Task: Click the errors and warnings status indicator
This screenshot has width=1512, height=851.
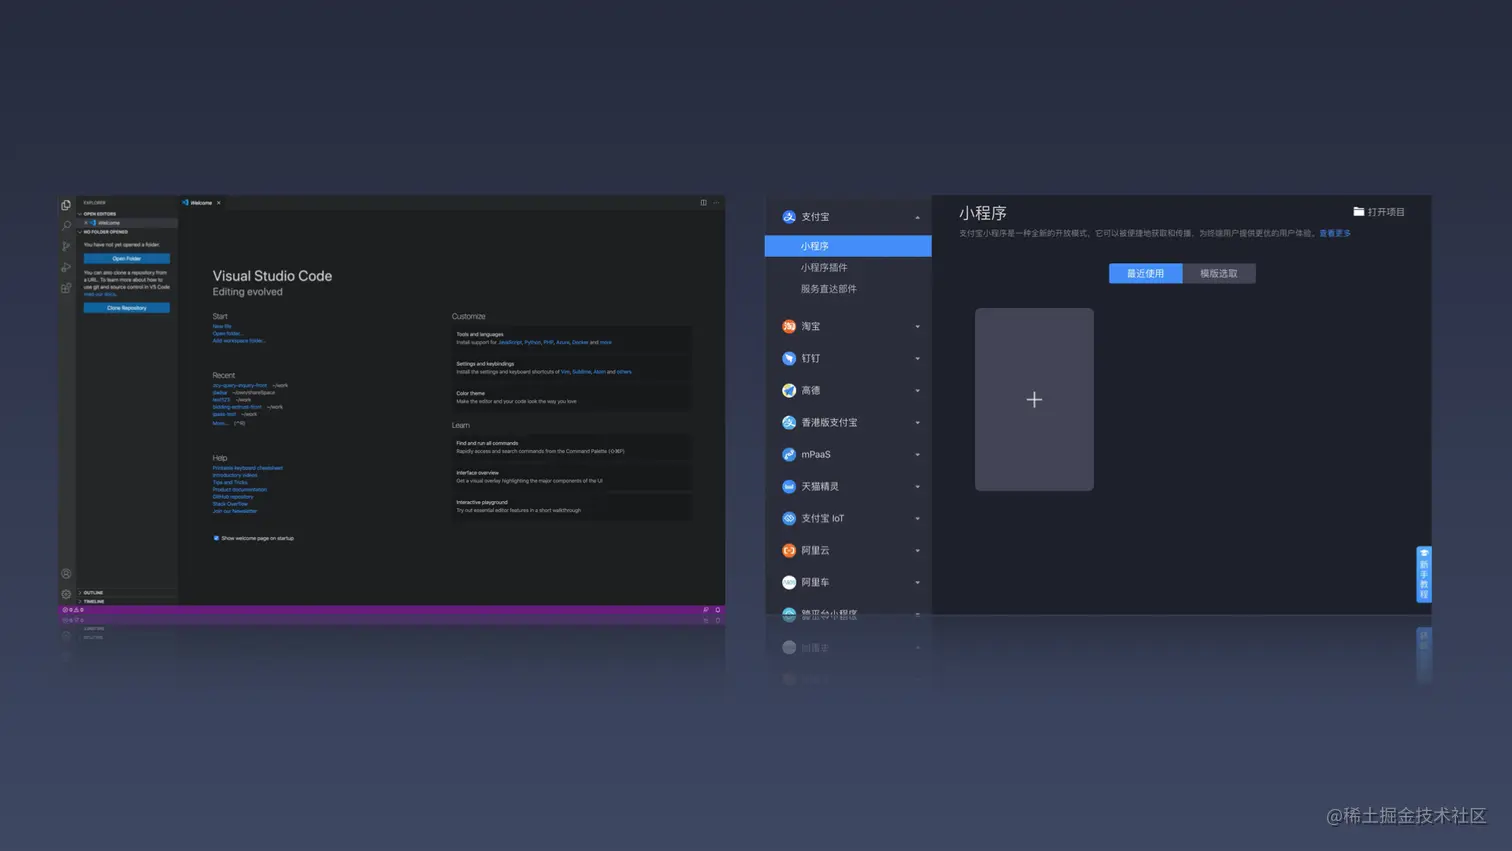Action: (73, 610)
